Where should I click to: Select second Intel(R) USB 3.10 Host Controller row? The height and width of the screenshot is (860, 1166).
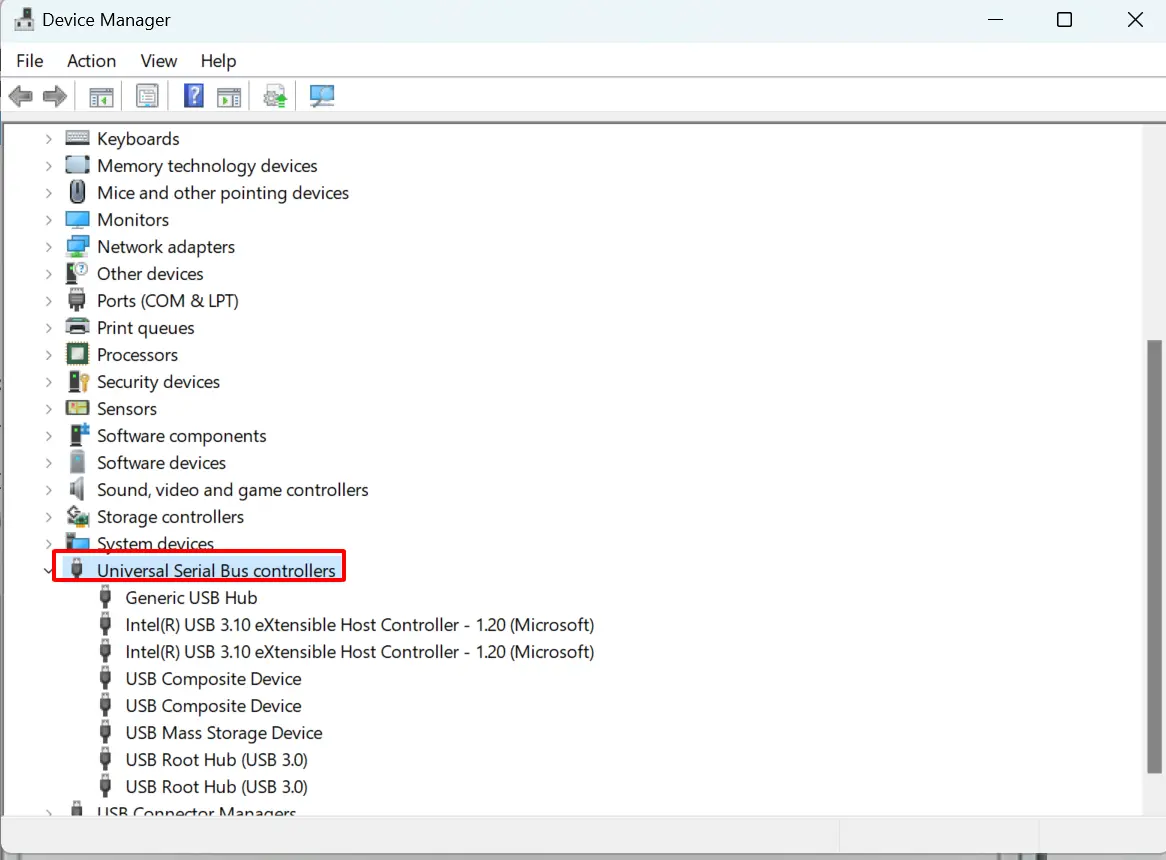click(360, 652)
